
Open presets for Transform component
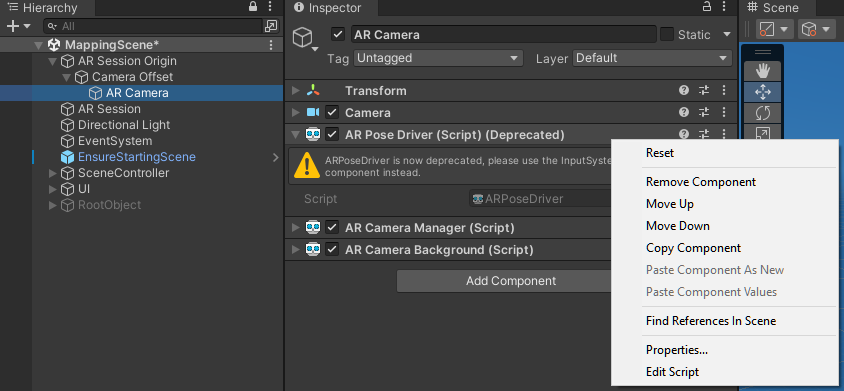tap(704, 90)
